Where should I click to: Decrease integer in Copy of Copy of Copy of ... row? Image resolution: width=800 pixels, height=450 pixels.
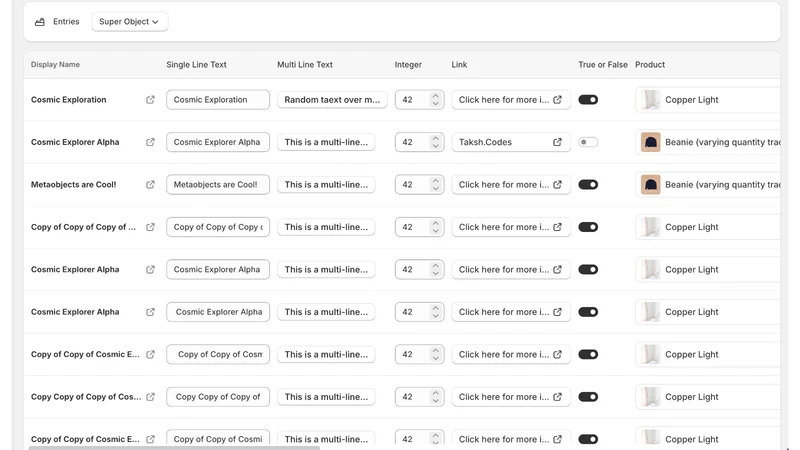[x=435, y=231]
